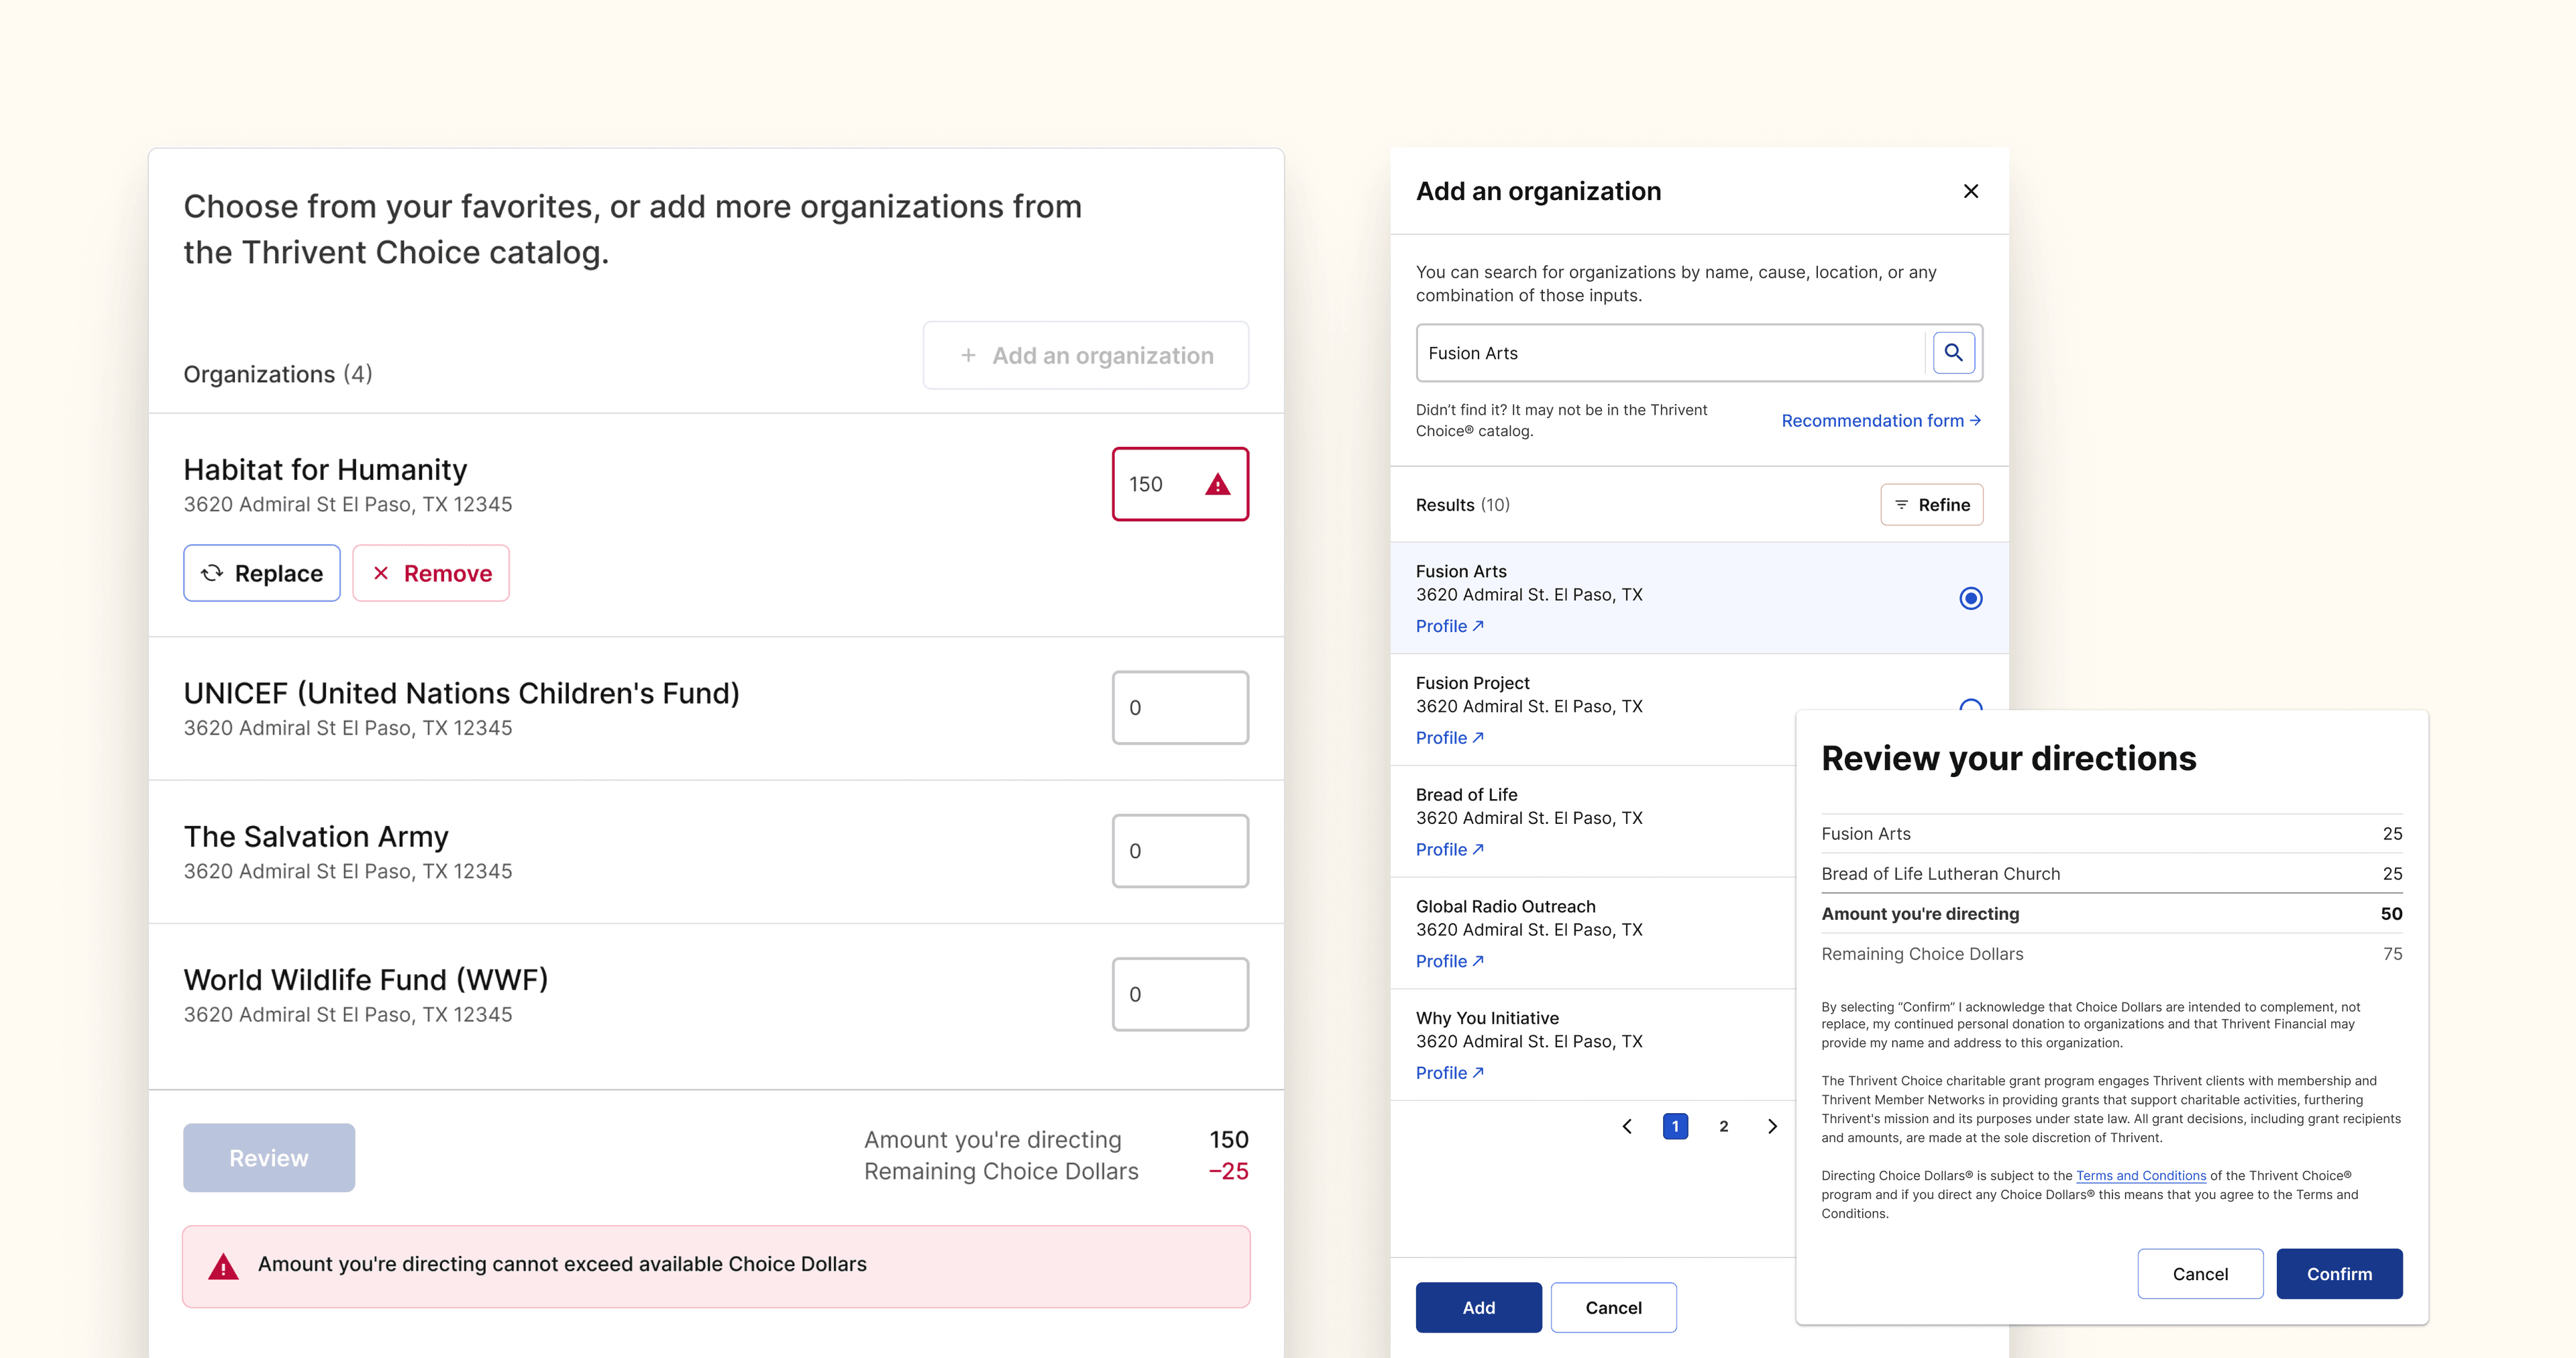Click Add in the organization panel
This screenshot has height=1358, width=2576.
1478,1307
